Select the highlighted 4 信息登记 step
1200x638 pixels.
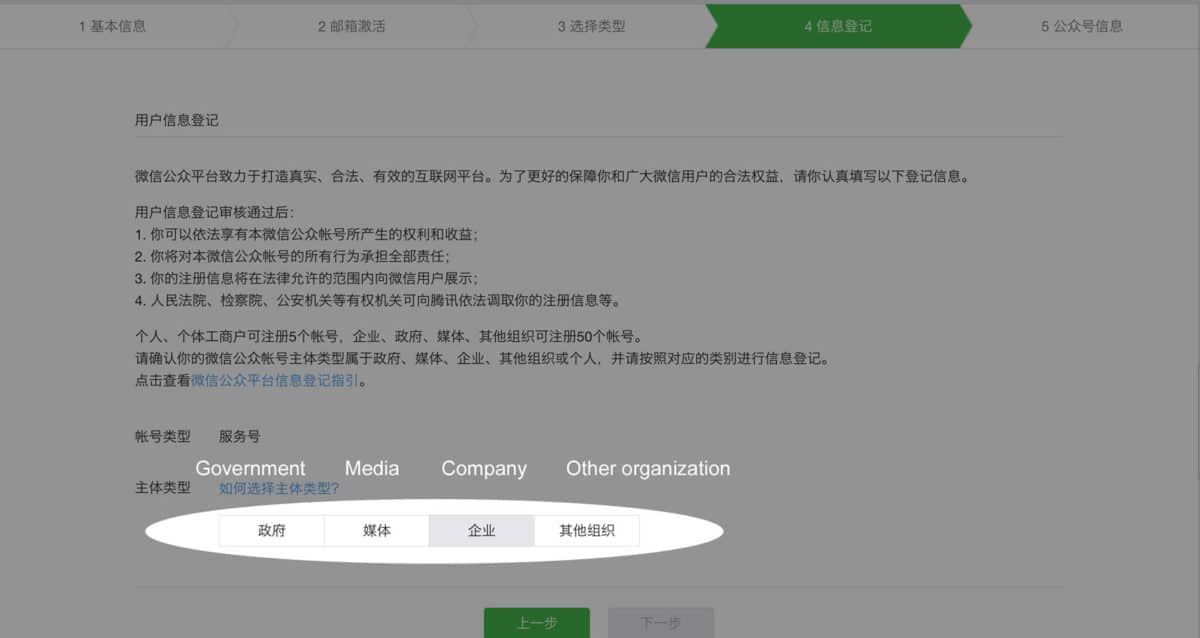pyautogui.click(x=836, y=27)
